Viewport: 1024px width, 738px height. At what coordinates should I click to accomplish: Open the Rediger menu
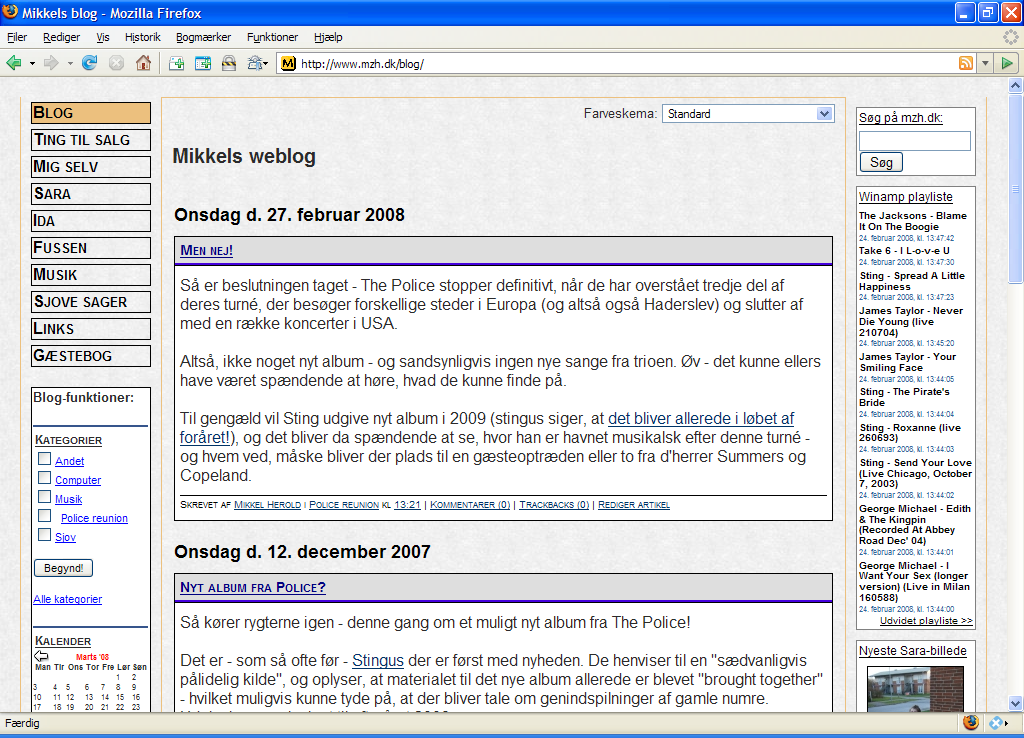tap(61, 37)
